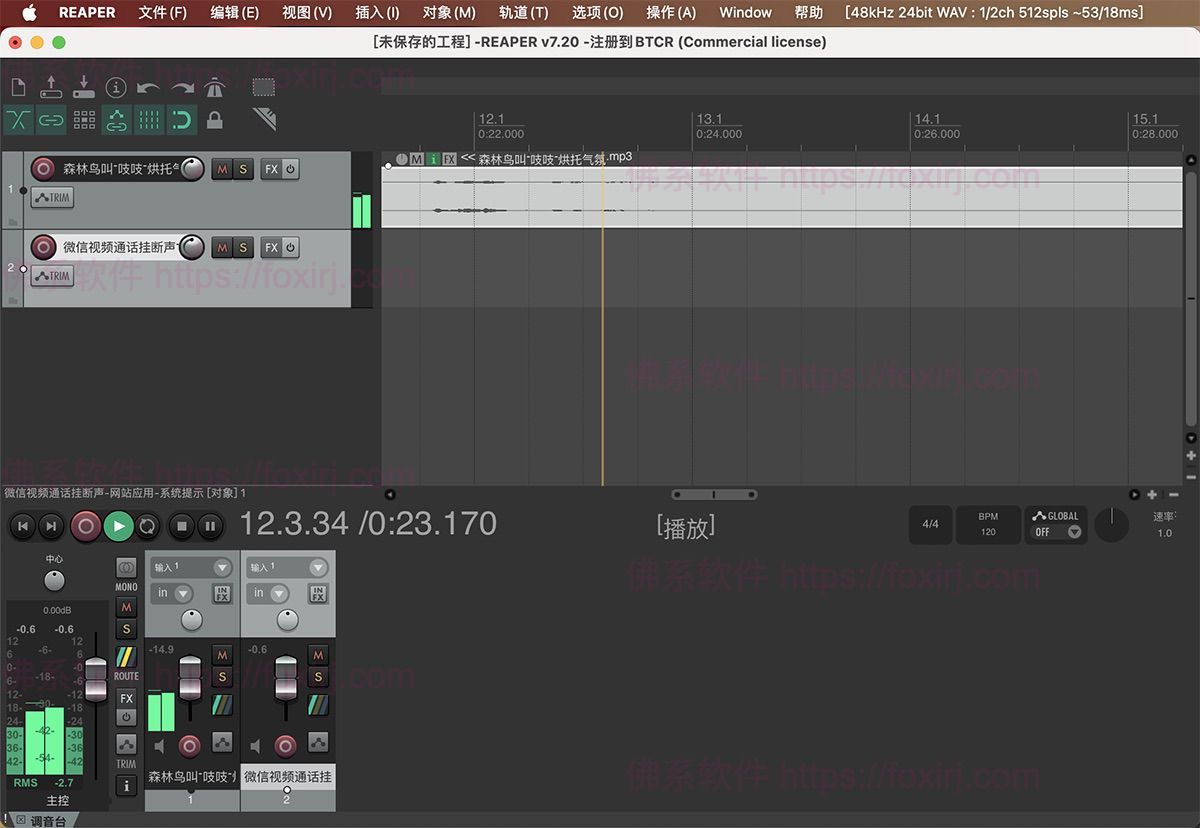
Task: Open FX for track 1
Action: [x=271, y=169]
